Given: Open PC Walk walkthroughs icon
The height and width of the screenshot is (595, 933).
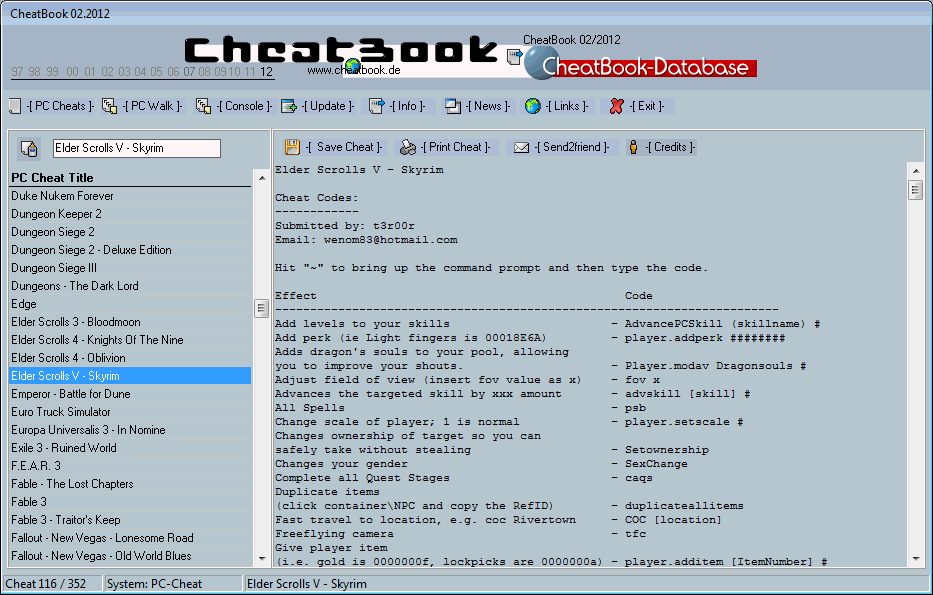Looking at the screenshot, I should tap(109, 107).
